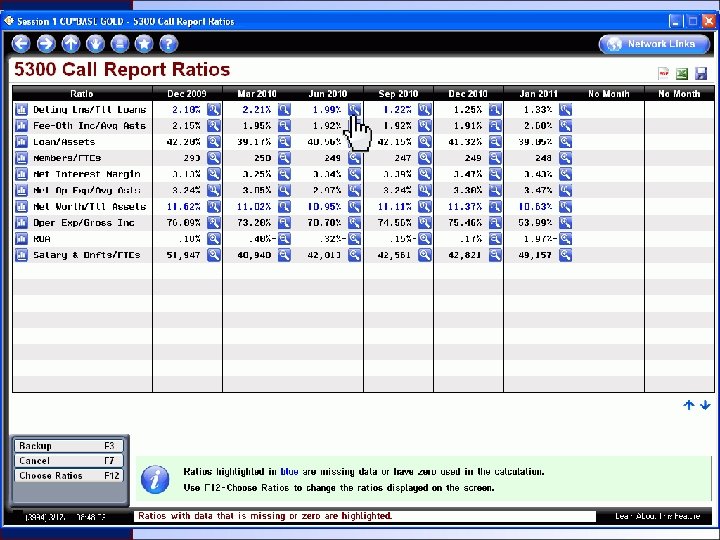Image resolution: width=720 pixels, height=540 pixels.
Task: Click the Backup F3 button
Action: tap(69, 446)
